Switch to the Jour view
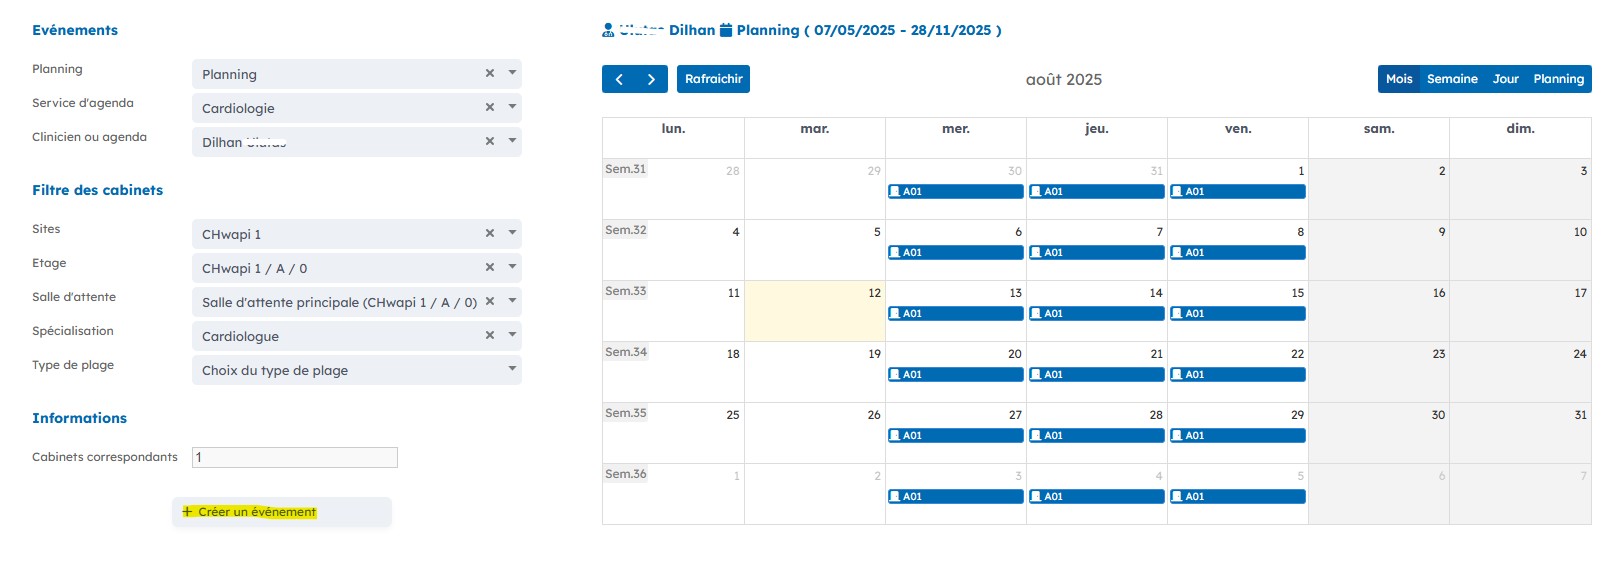The height and width of the screenshot is (588, 1620). 1505,79
